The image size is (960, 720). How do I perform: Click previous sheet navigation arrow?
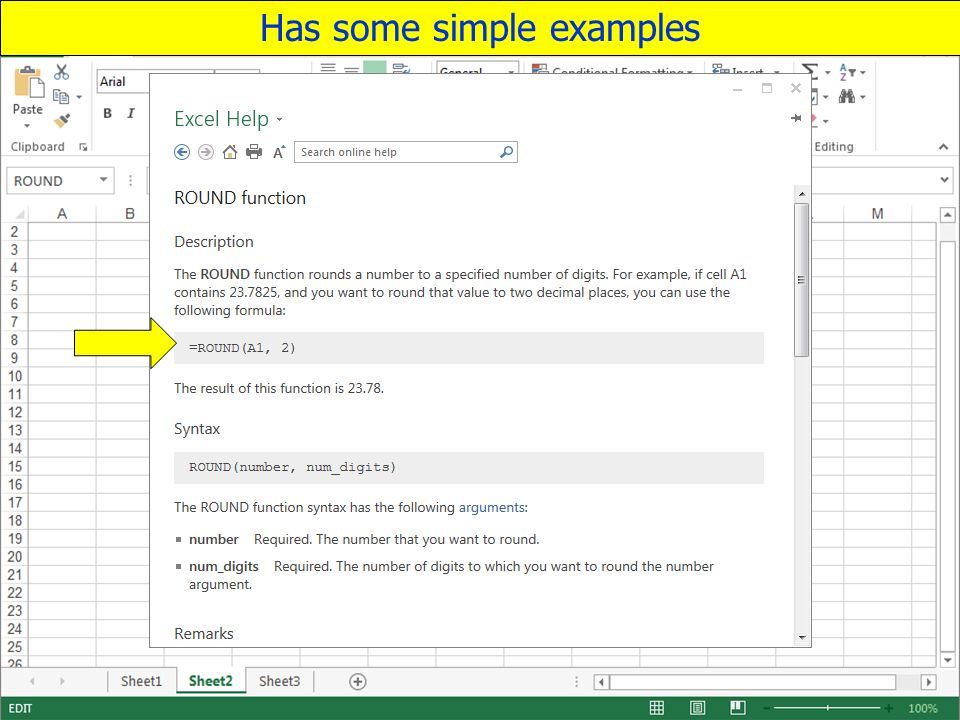32,681
